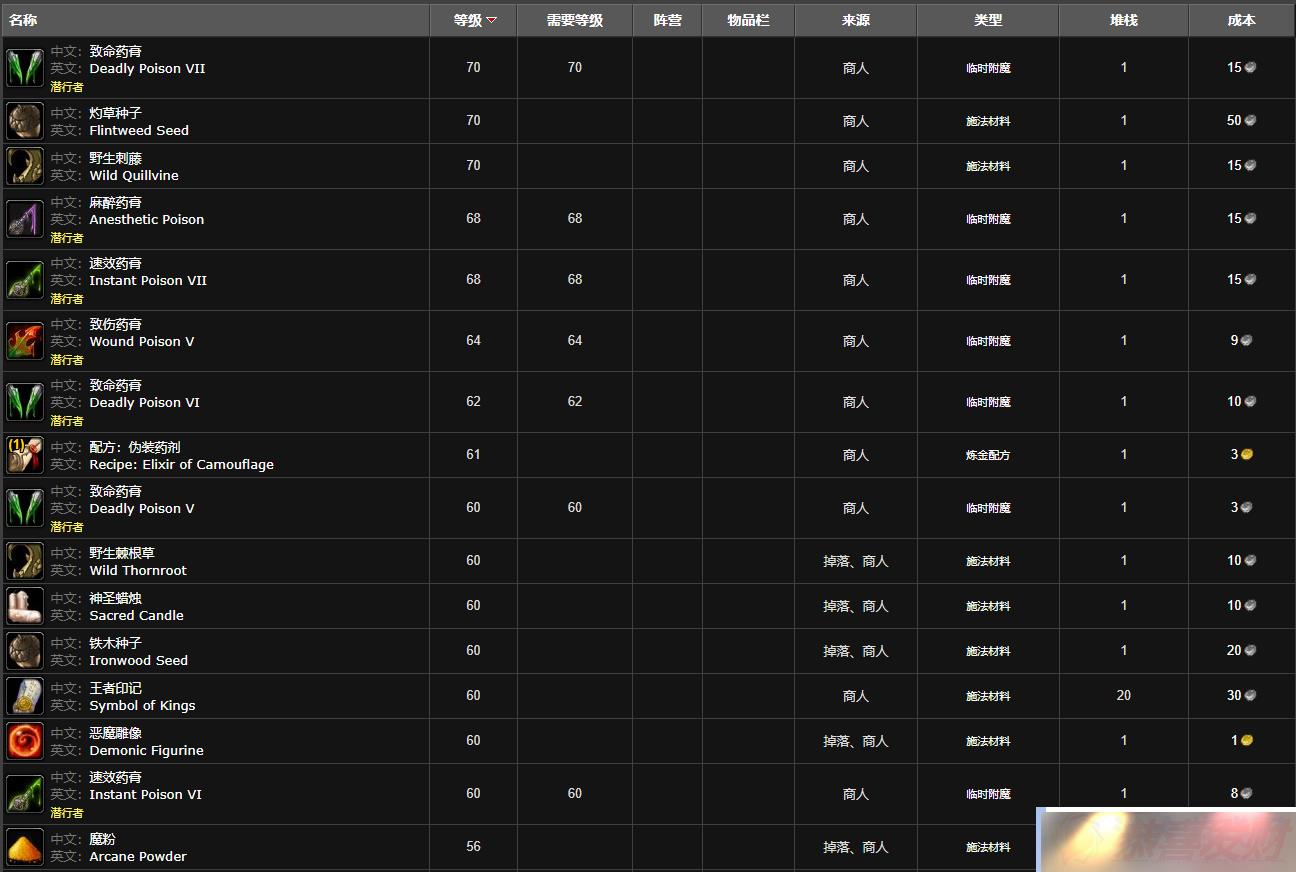Click the 潜行者 class label under Anesthetic Poison
This screenshot has height=872, width=1296.
coord(67,238)
